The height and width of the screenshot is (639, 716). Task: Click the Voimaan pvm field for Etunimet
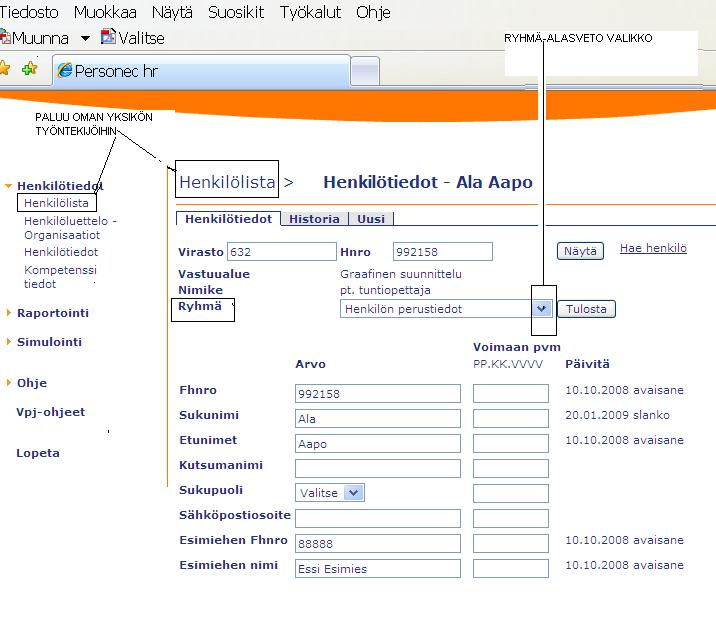(511, 444)
